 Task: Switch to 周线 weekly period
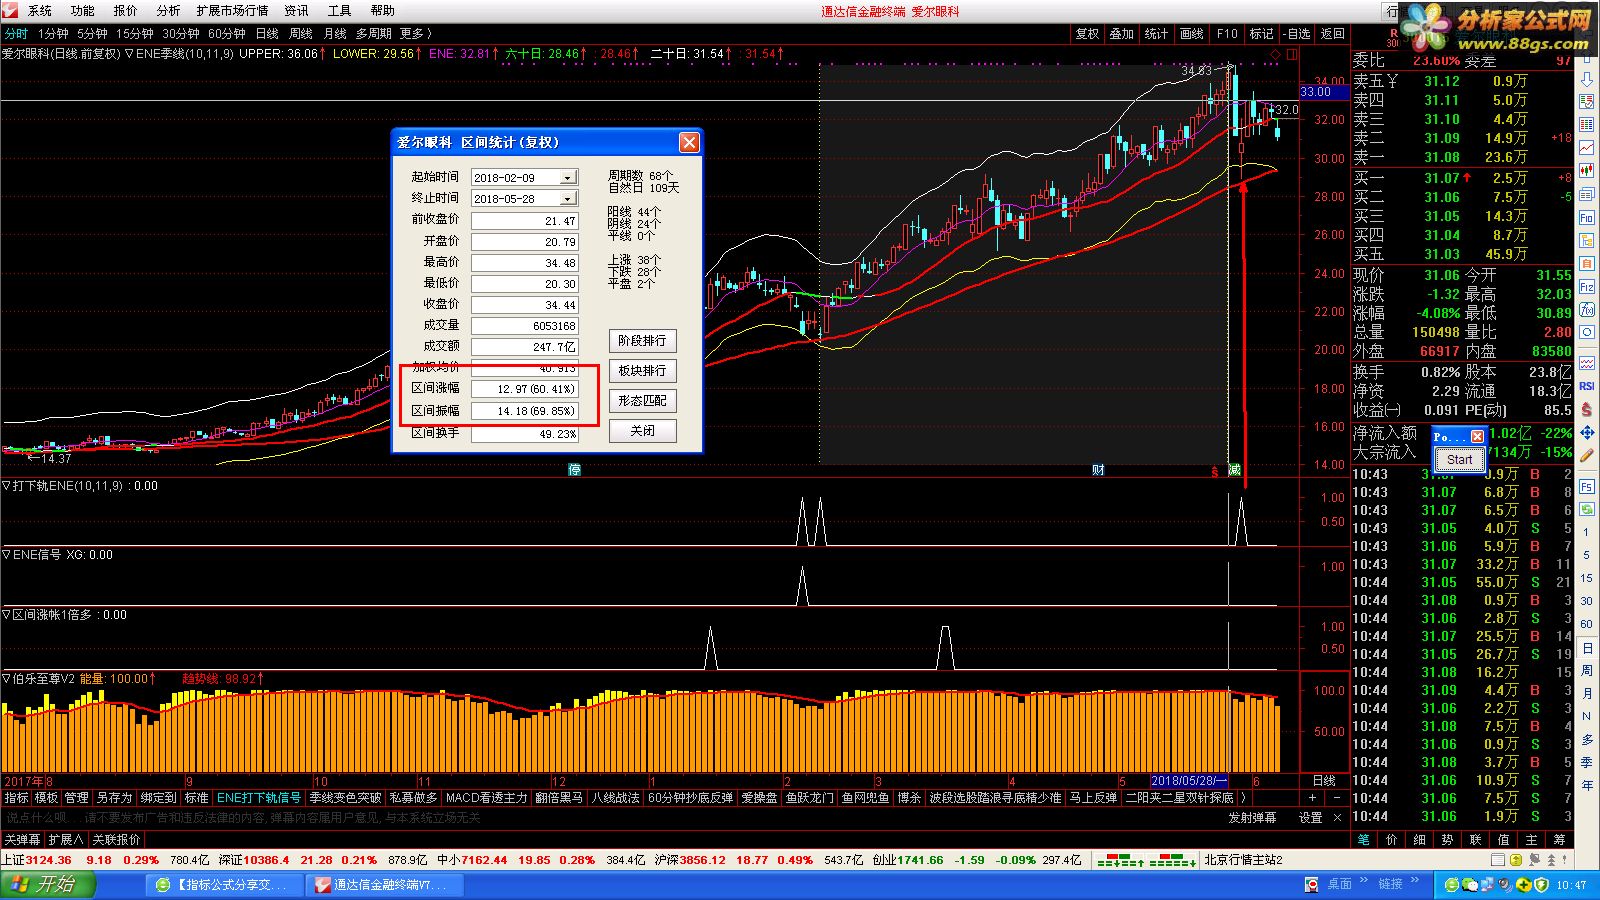click(x=301, y=33)
